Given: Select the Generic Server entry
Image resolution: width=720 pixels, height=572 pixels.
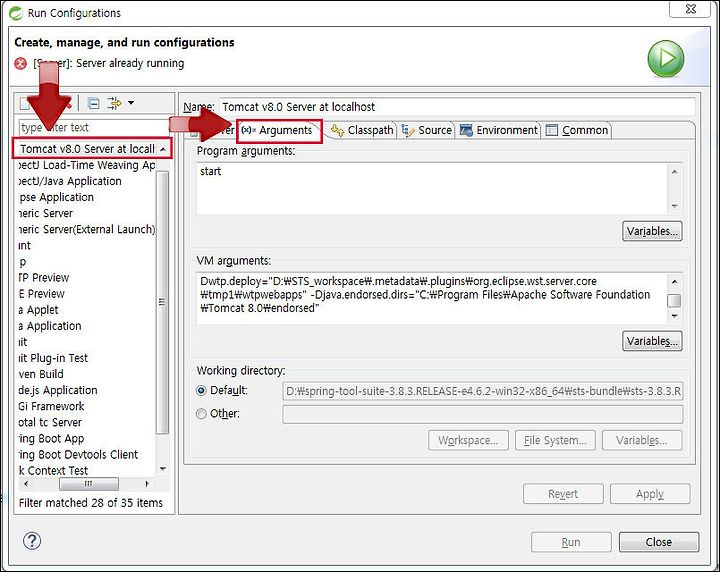Looking at the screenshot, I should [x=45, y=213].
